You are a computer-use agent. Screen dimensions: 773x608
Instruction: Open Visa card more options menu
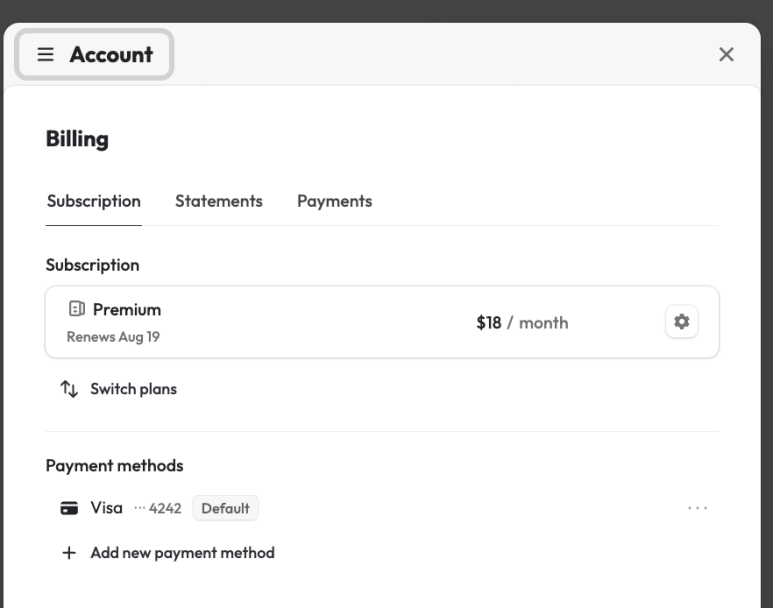pos(698,508)
